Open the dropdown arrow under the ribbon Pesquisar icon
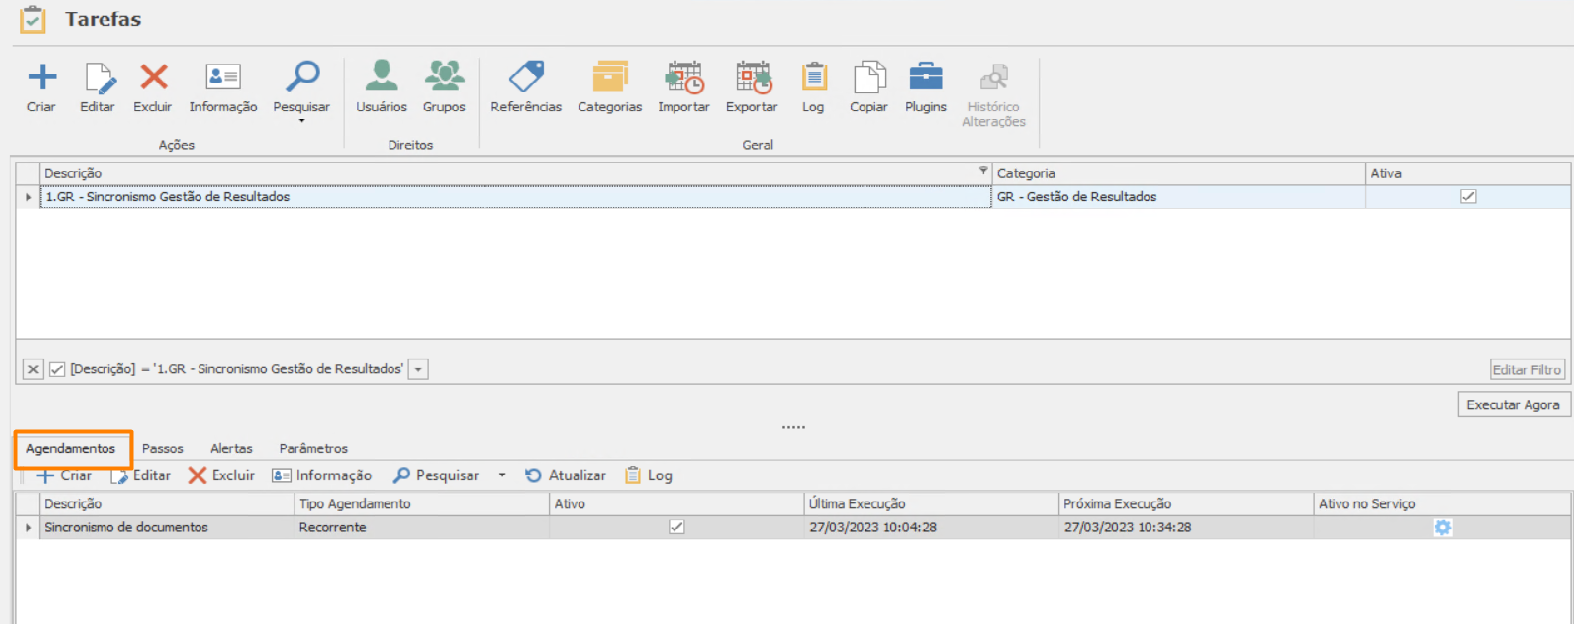 coord(301,121)
